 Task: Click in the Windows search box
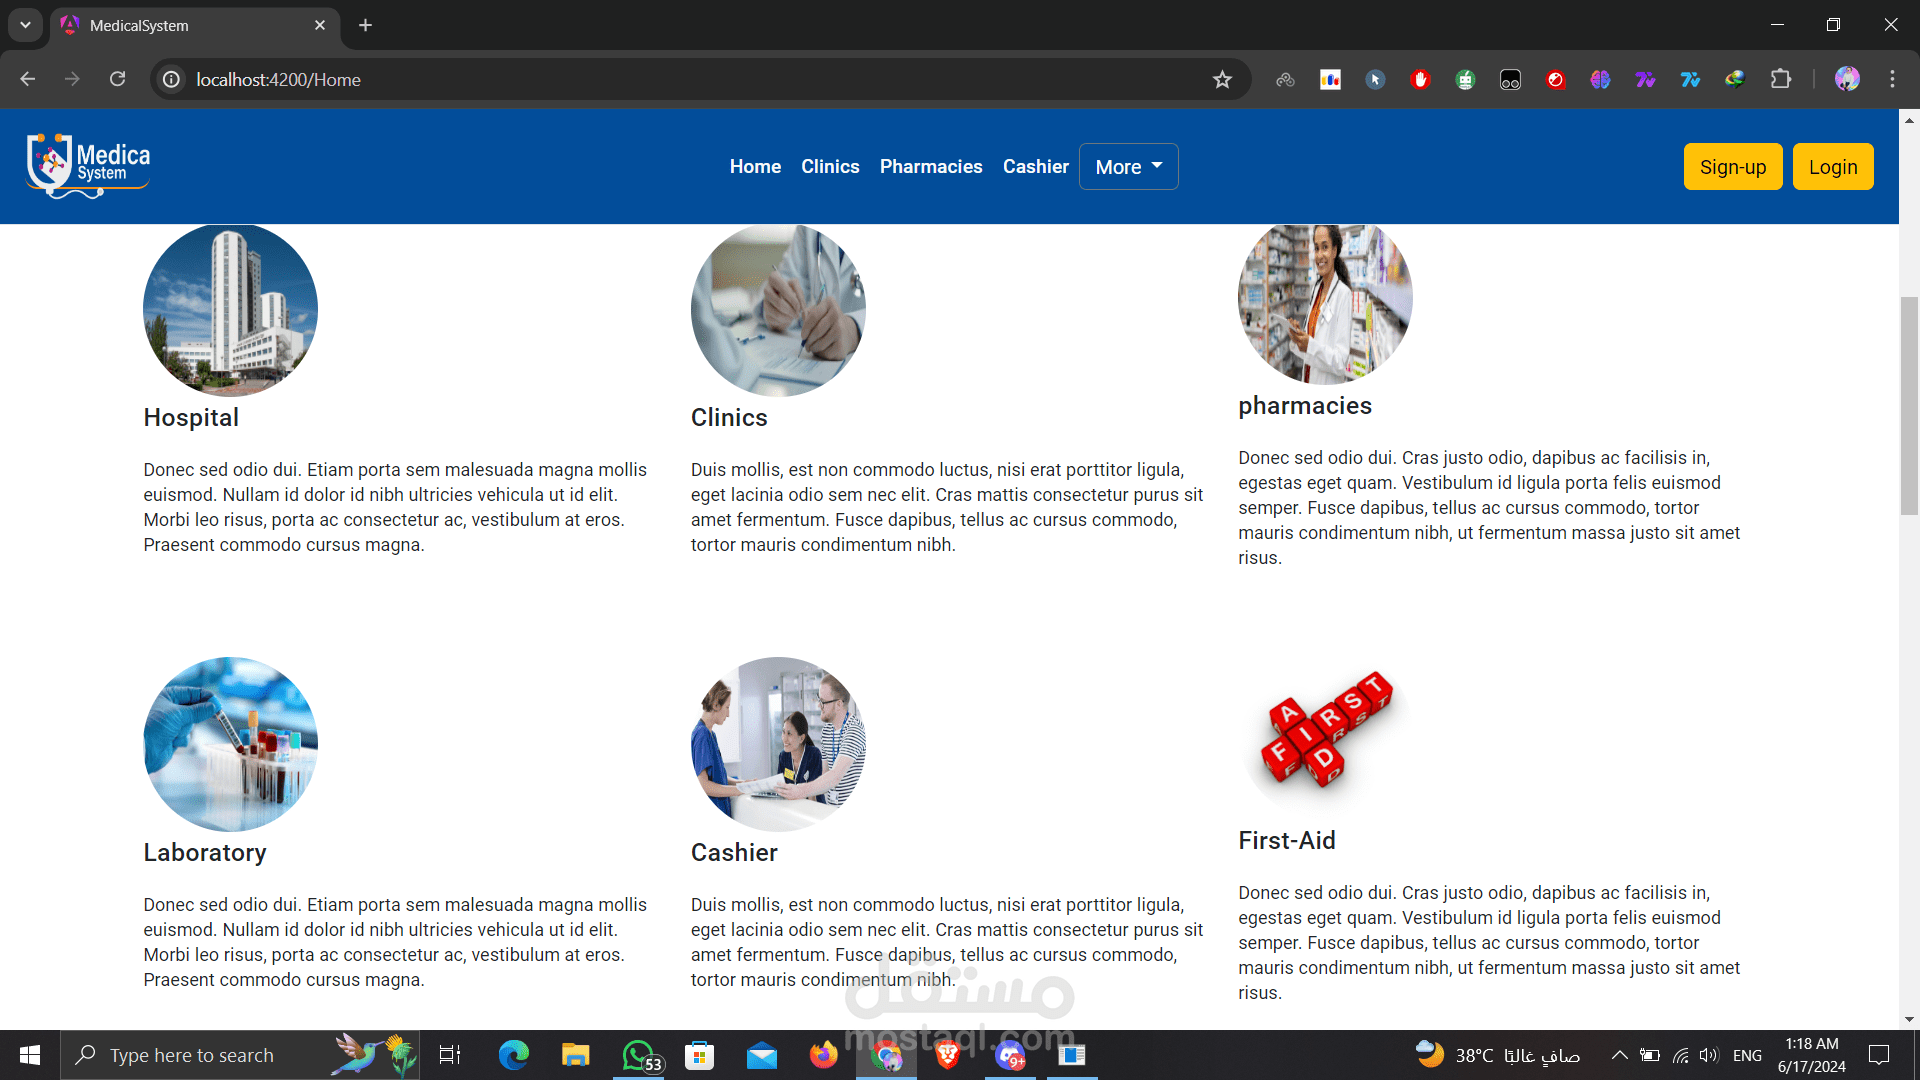point(192,1055)
